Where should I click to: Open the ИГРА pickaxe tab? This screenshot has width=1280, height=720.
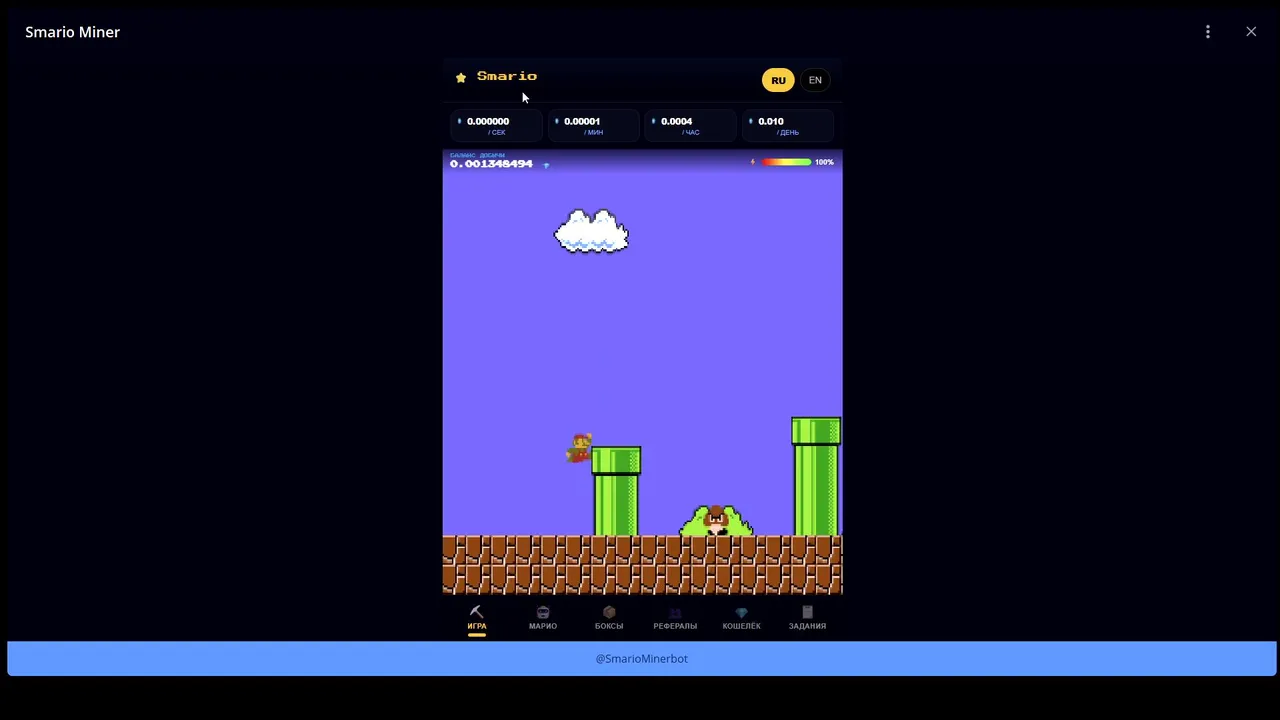click(x=477, y=618)
